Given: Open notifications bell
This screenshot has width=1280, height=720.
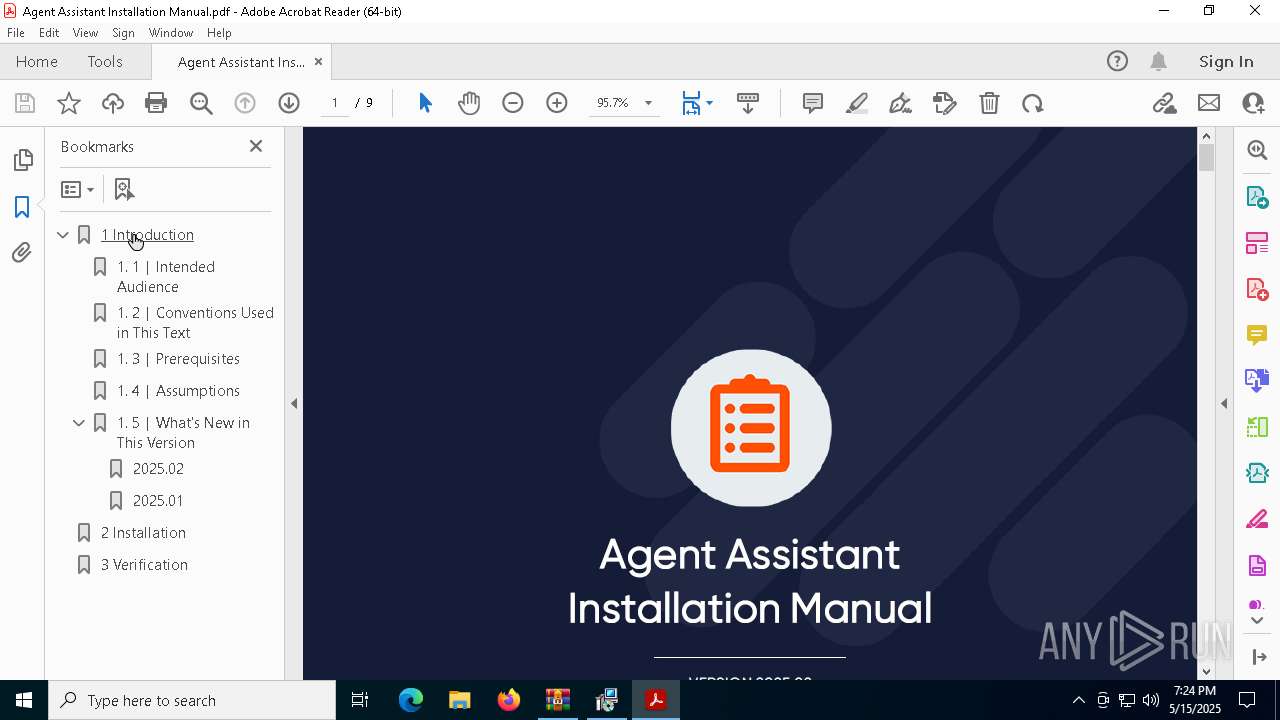Looking at the screenshot, I should point(1159,62).
